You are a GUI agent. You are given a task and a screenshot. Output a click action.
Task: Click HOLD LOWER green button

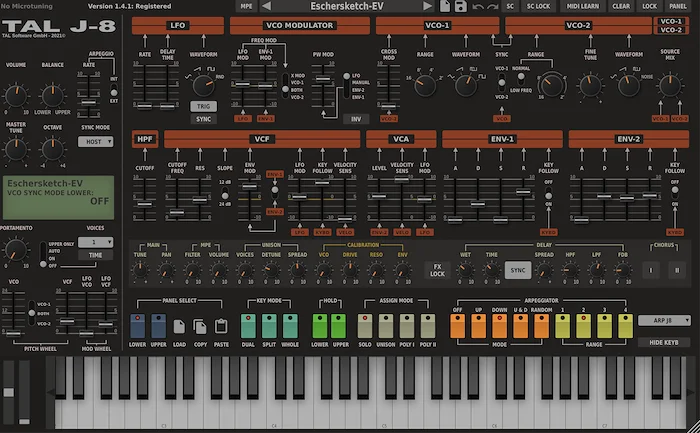coord(320,326)
